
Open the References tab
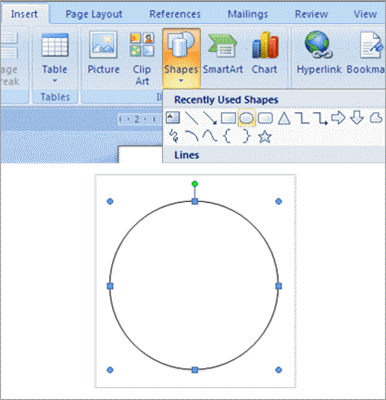tap(175, 14)
